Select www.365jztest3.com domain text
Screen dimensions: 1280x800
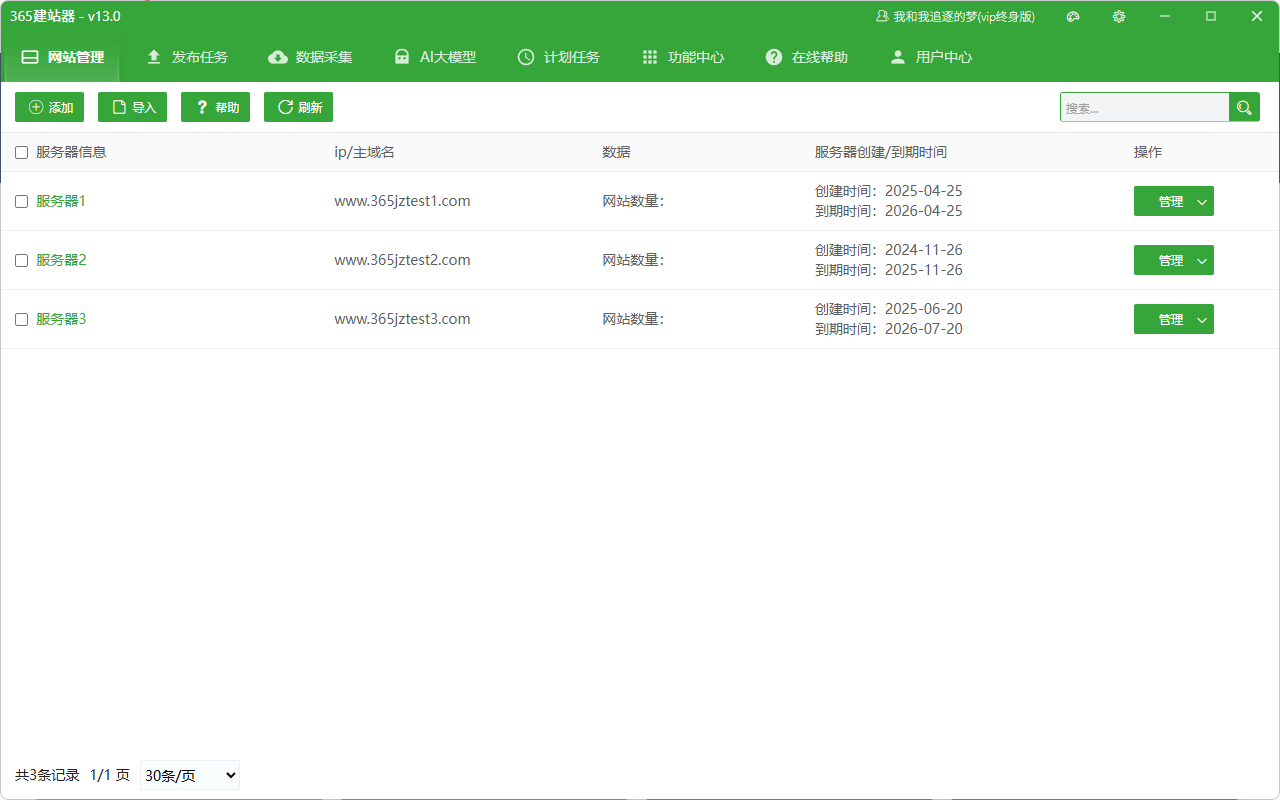coord(402,319)
